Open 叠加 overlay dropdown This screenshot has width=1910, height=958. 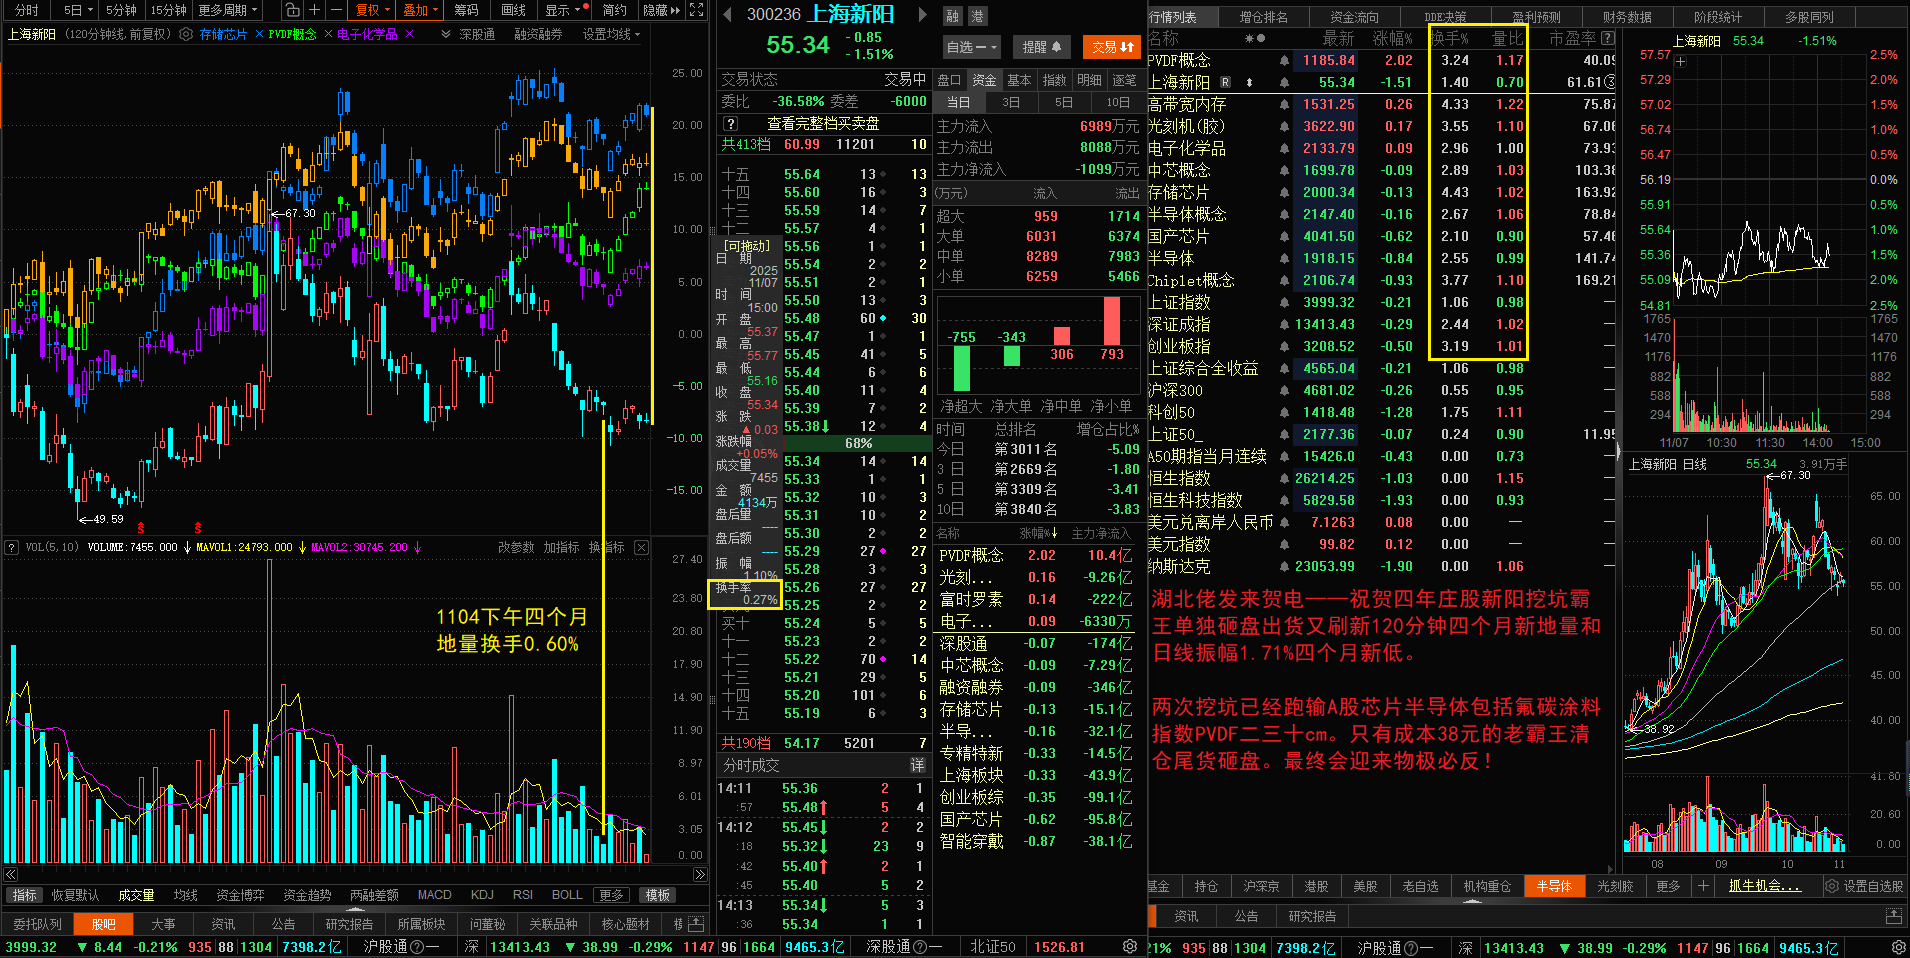(421, 10)
